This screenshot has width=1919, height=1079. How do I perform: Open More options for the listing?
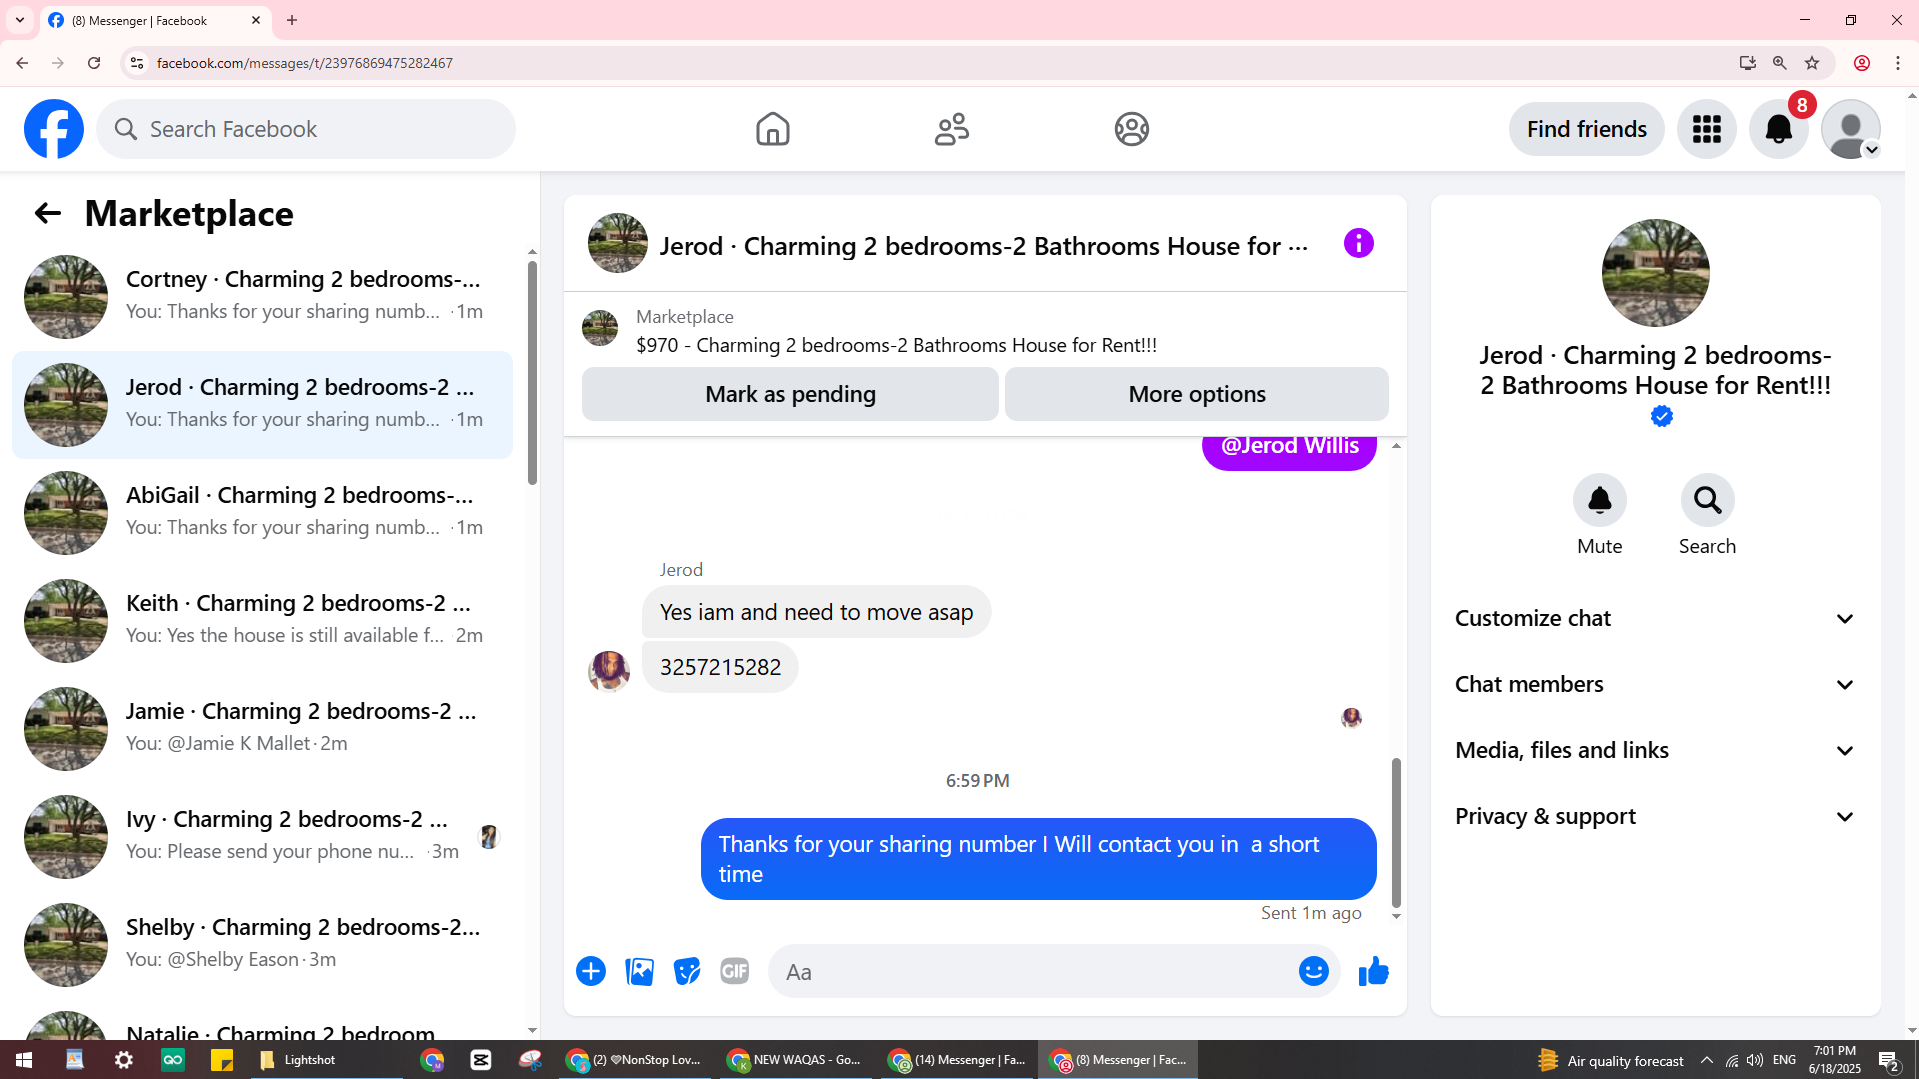click(1197, 394)
